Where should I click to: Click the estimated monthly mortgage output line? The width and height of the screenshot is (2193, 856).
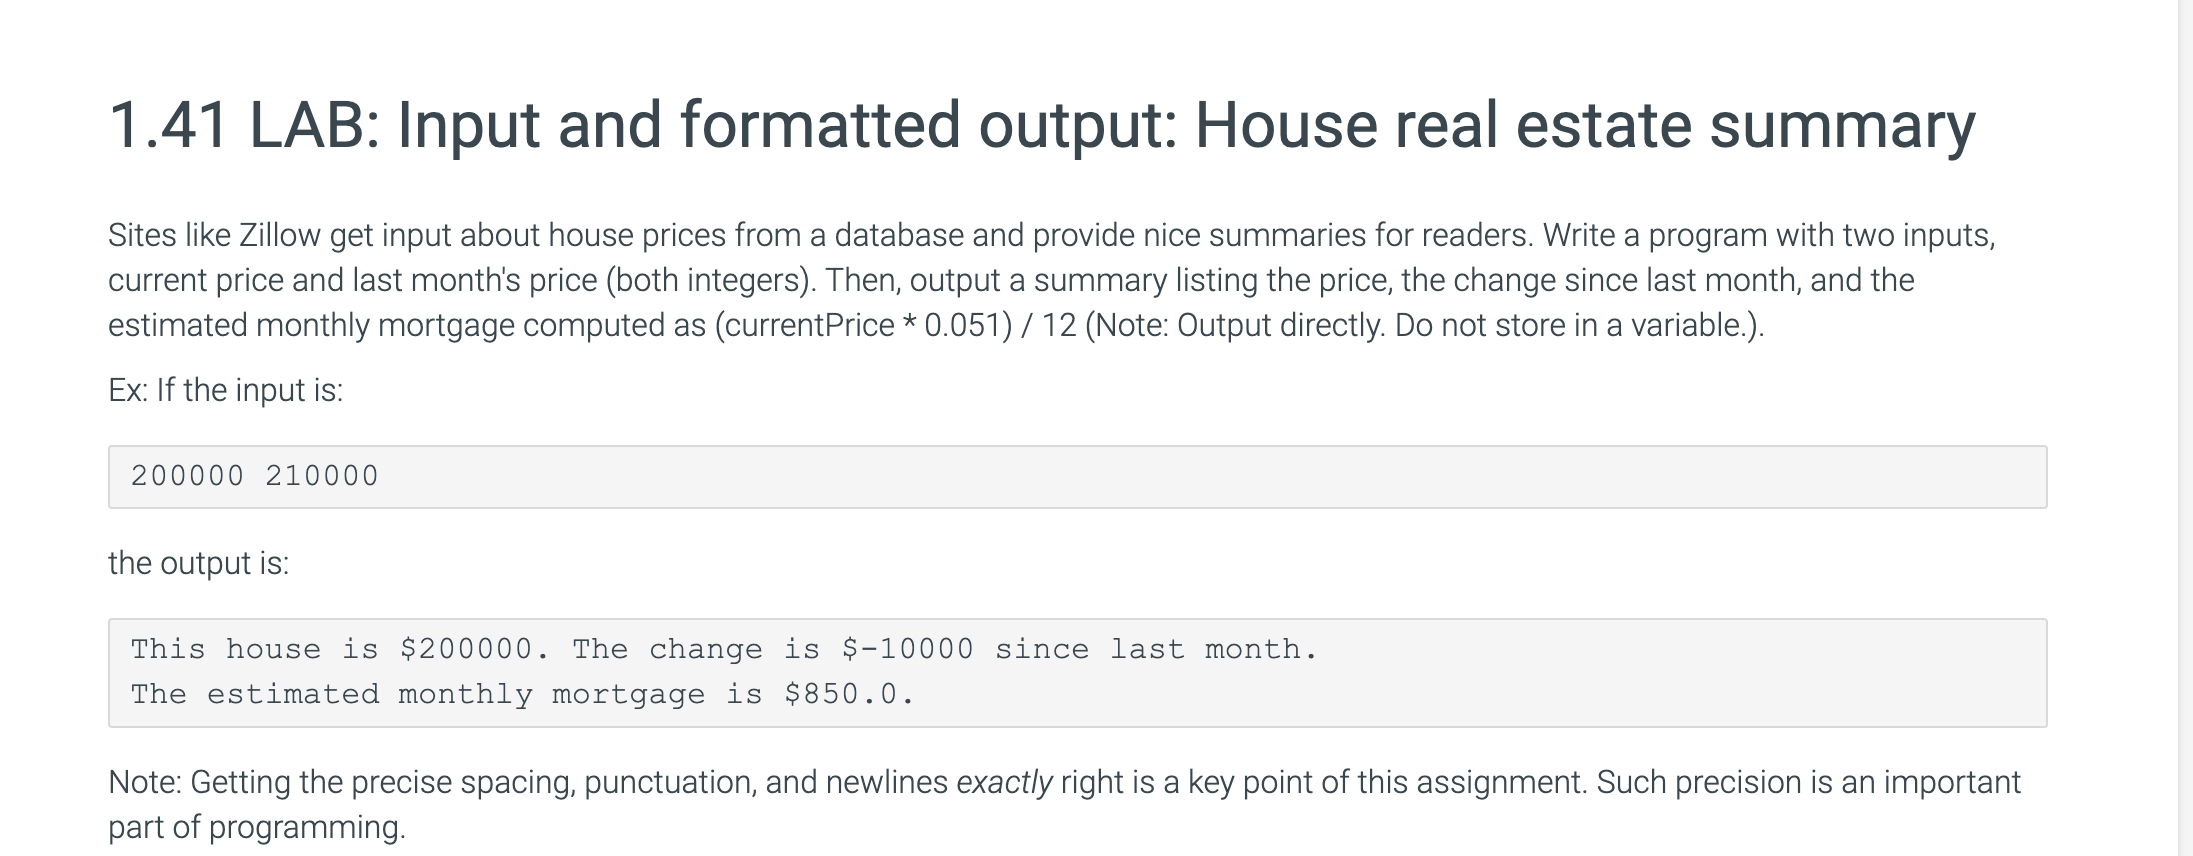click(522, 694)
